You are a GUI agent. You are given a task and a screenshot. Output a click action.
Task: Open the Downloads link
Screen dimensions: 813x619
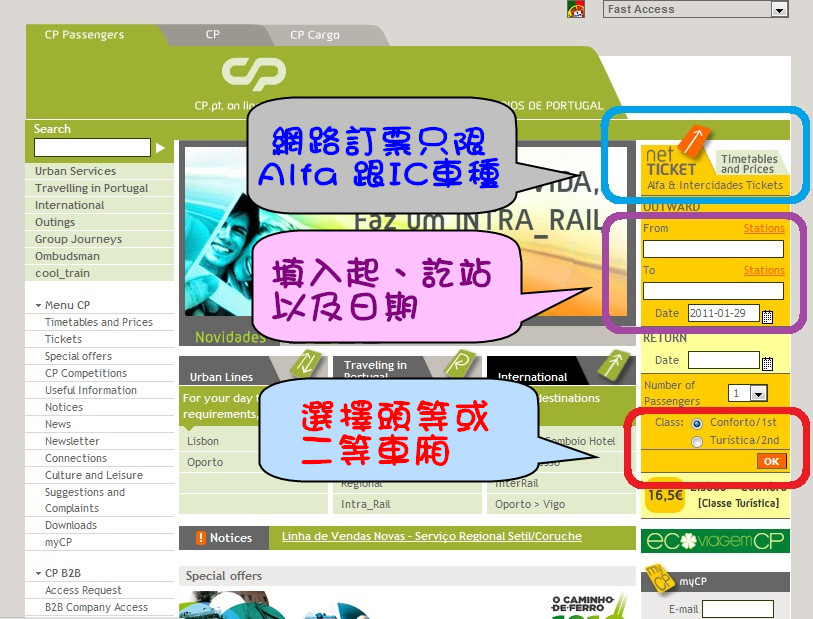pyautogui.click(x=71, y=526)
